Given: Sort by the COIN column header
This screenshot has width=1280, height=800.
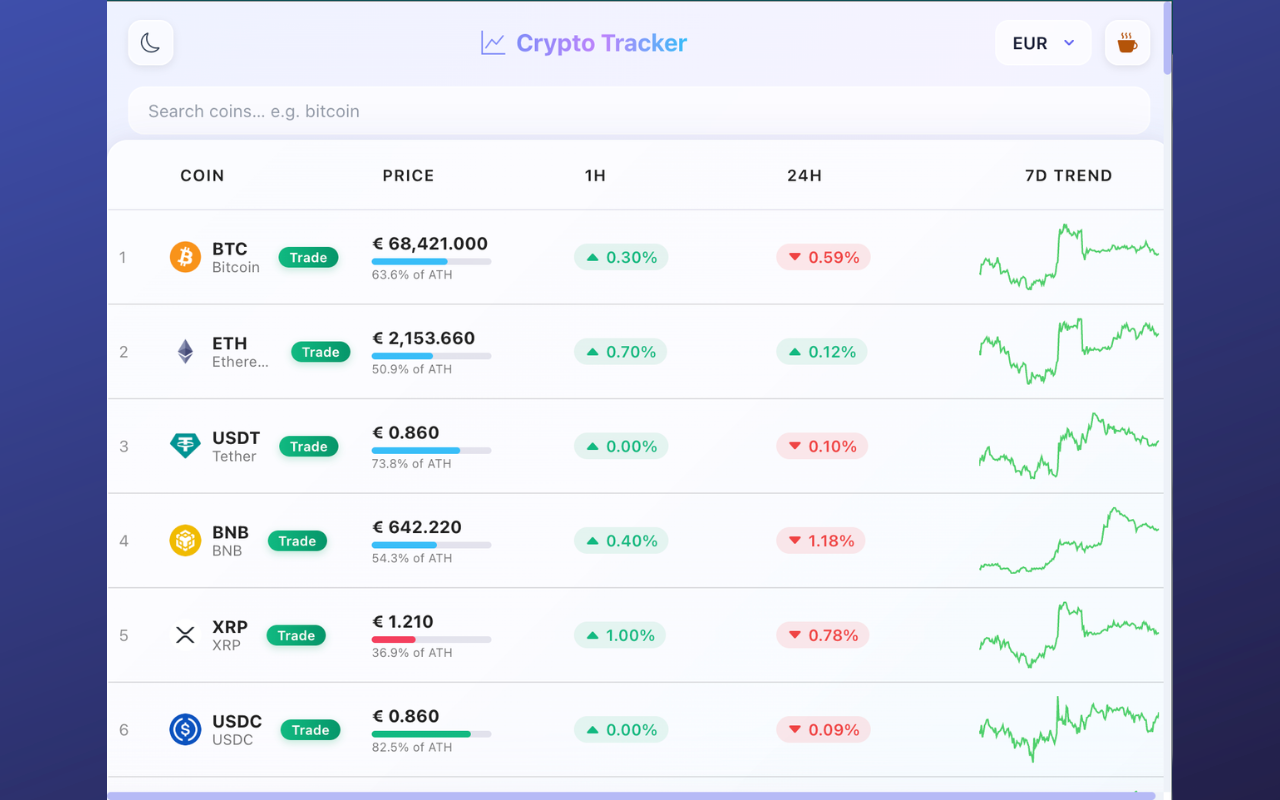Looking at the screenshot, I should pyautogui.click(x=202, y=175).
